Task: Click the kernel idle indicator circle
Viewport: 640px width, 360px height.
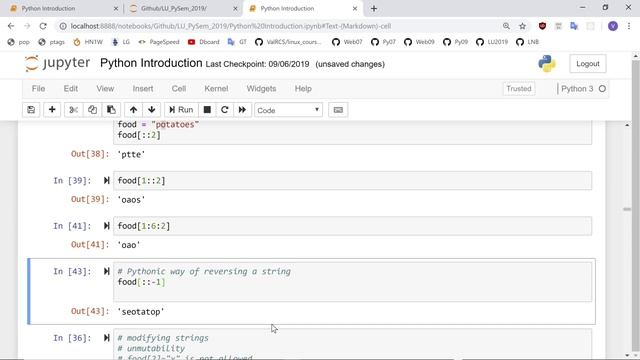Action: [x=602, y=89]
